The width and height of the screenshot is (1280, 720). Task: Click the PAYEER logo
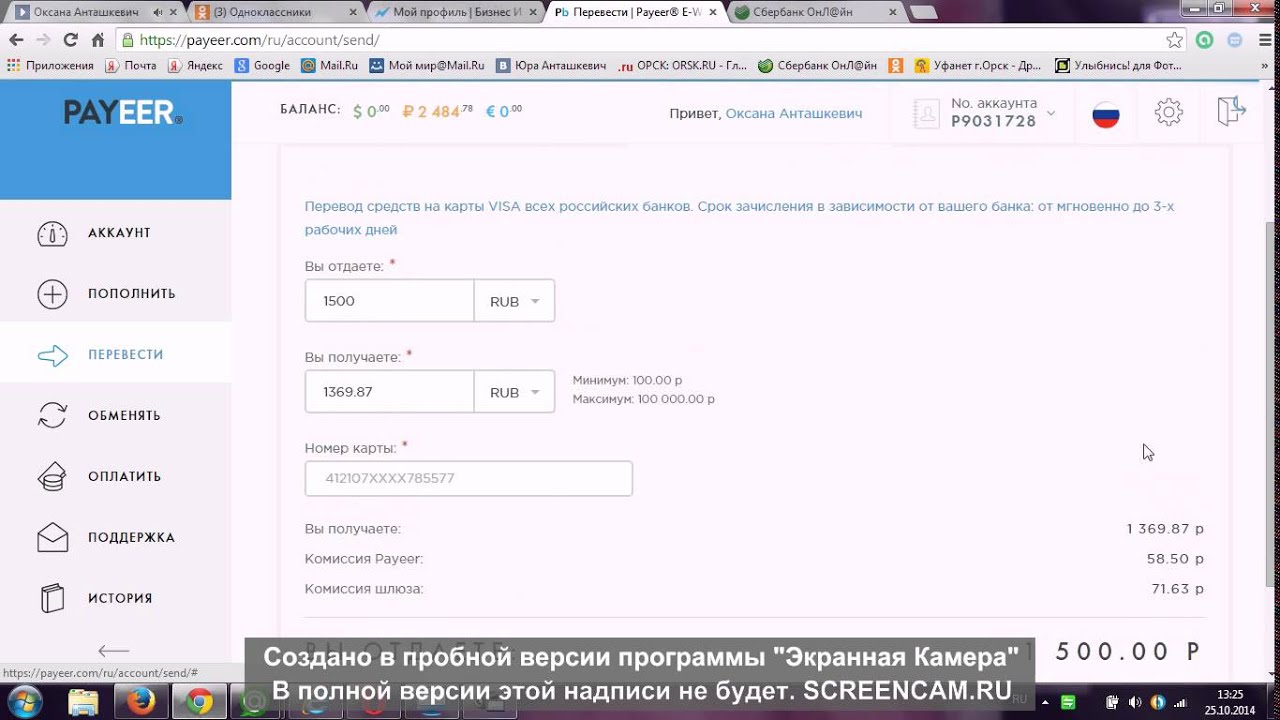123,113
